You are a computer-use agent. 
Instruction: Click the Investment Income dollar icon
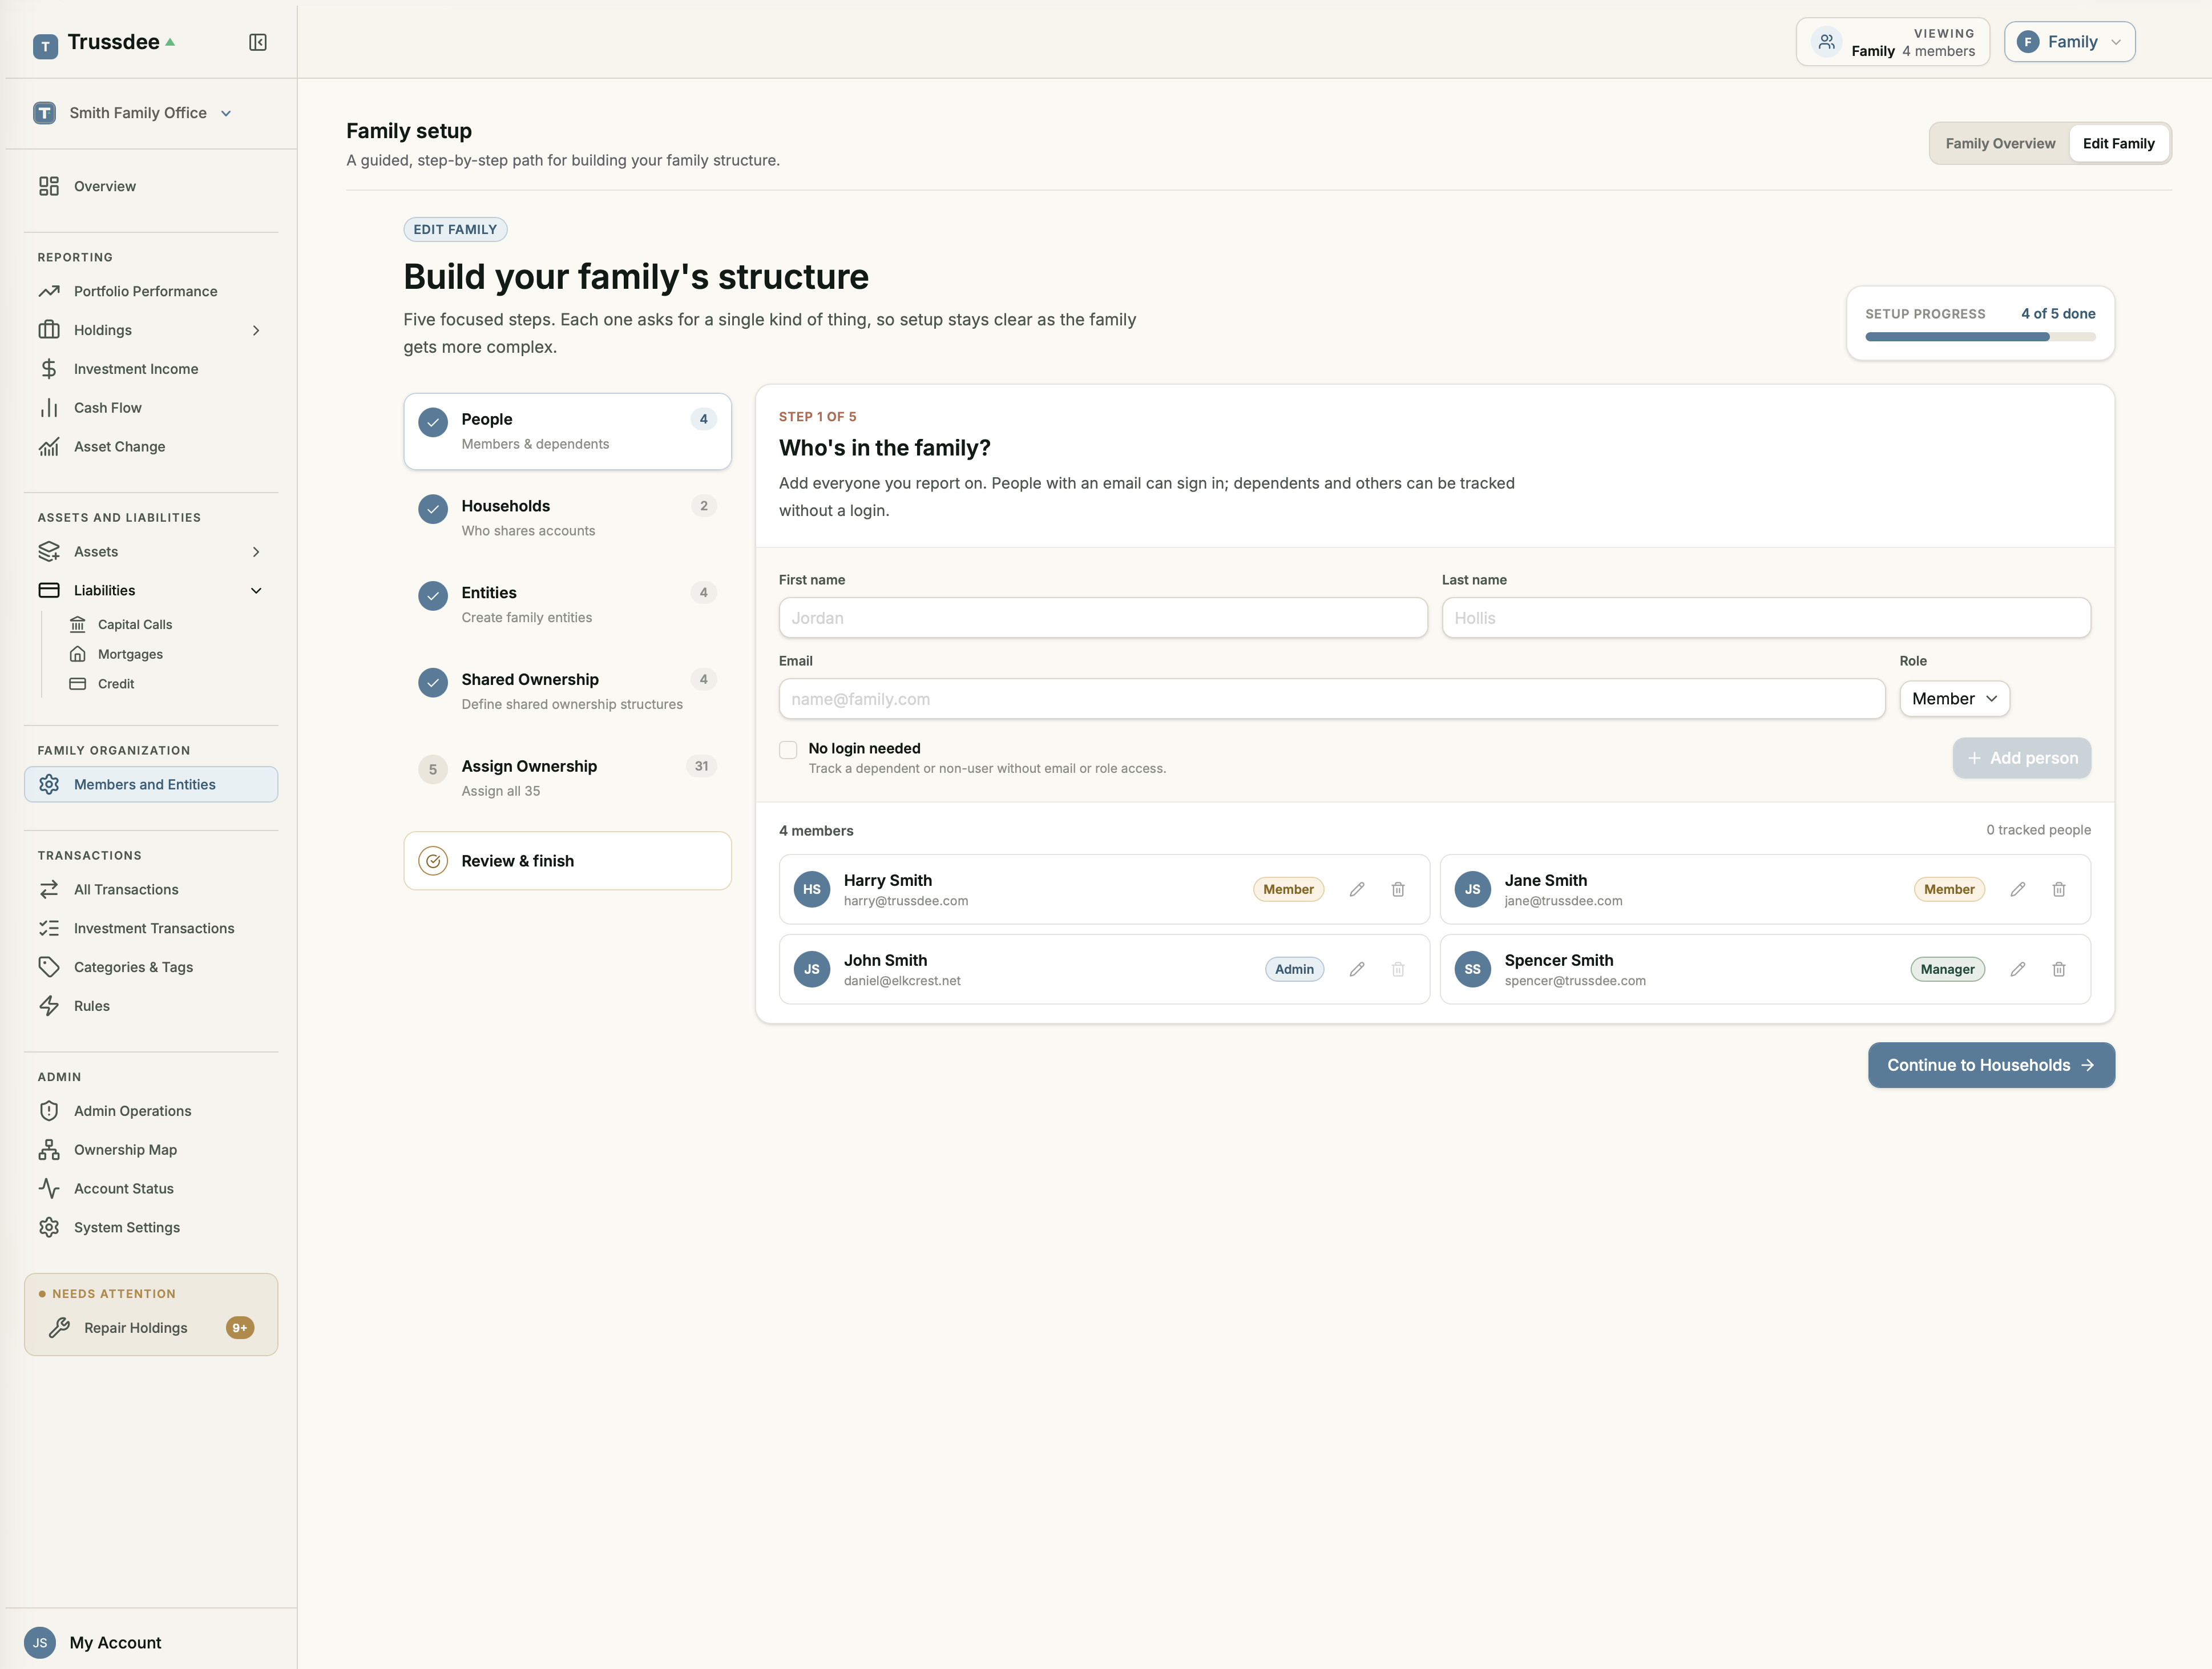pyautogui.click(x=49, y=369)
